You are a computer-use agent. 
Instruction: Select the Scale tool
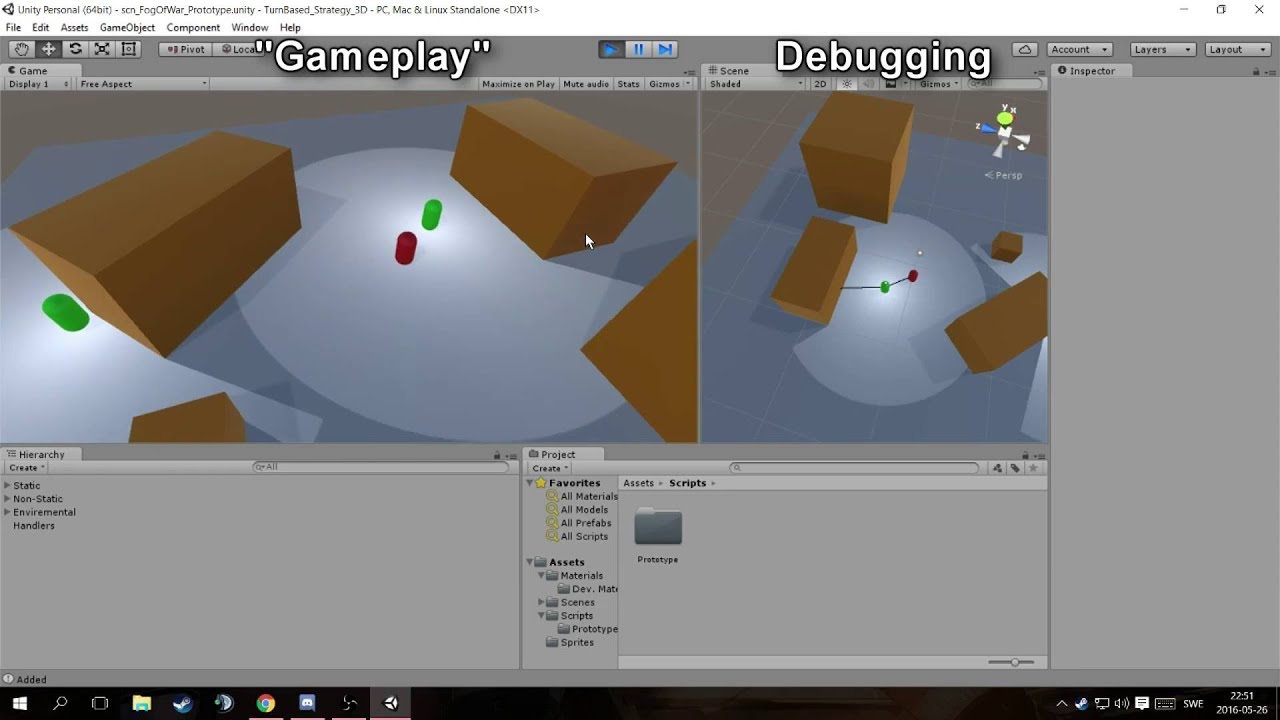(102, 49)
